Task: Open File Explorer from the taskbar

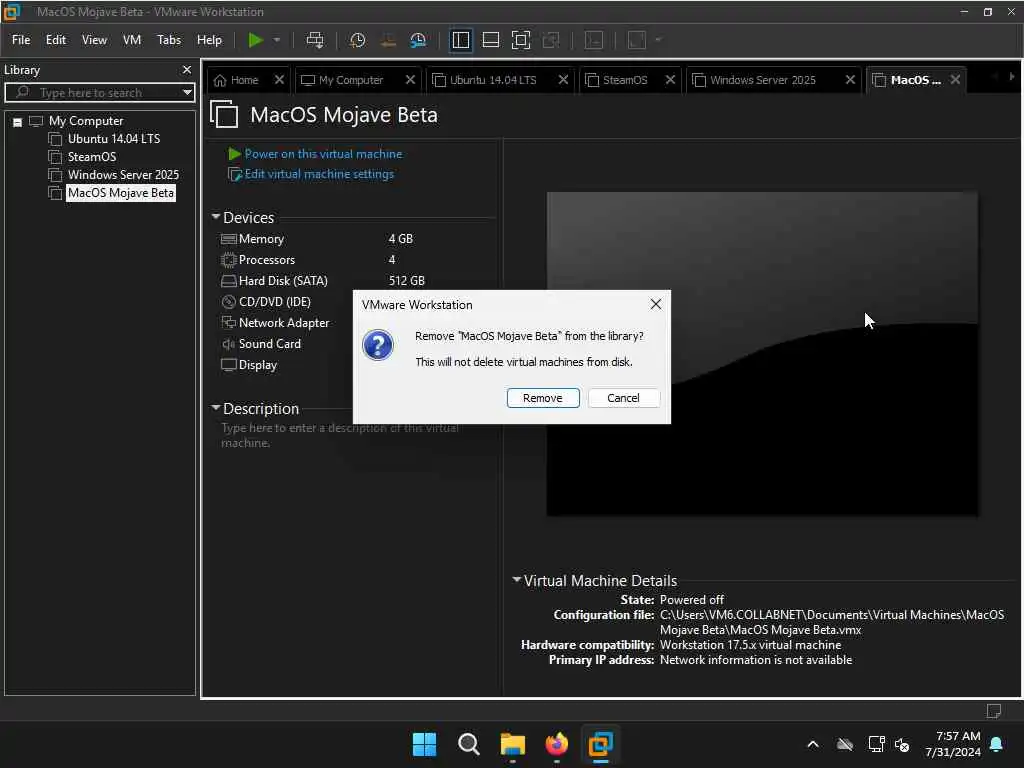Action: [513, 744]
